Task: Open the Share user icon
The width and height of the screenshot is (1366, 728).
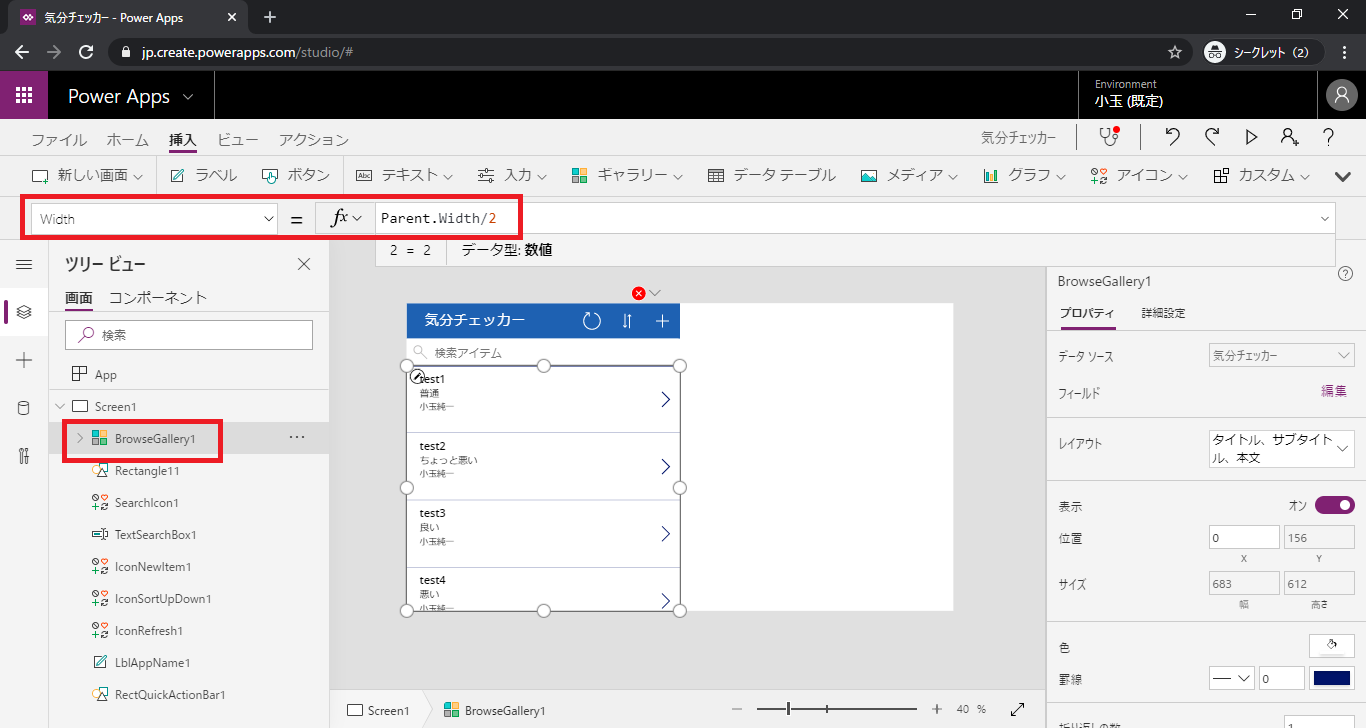Action: (1289, 138)
